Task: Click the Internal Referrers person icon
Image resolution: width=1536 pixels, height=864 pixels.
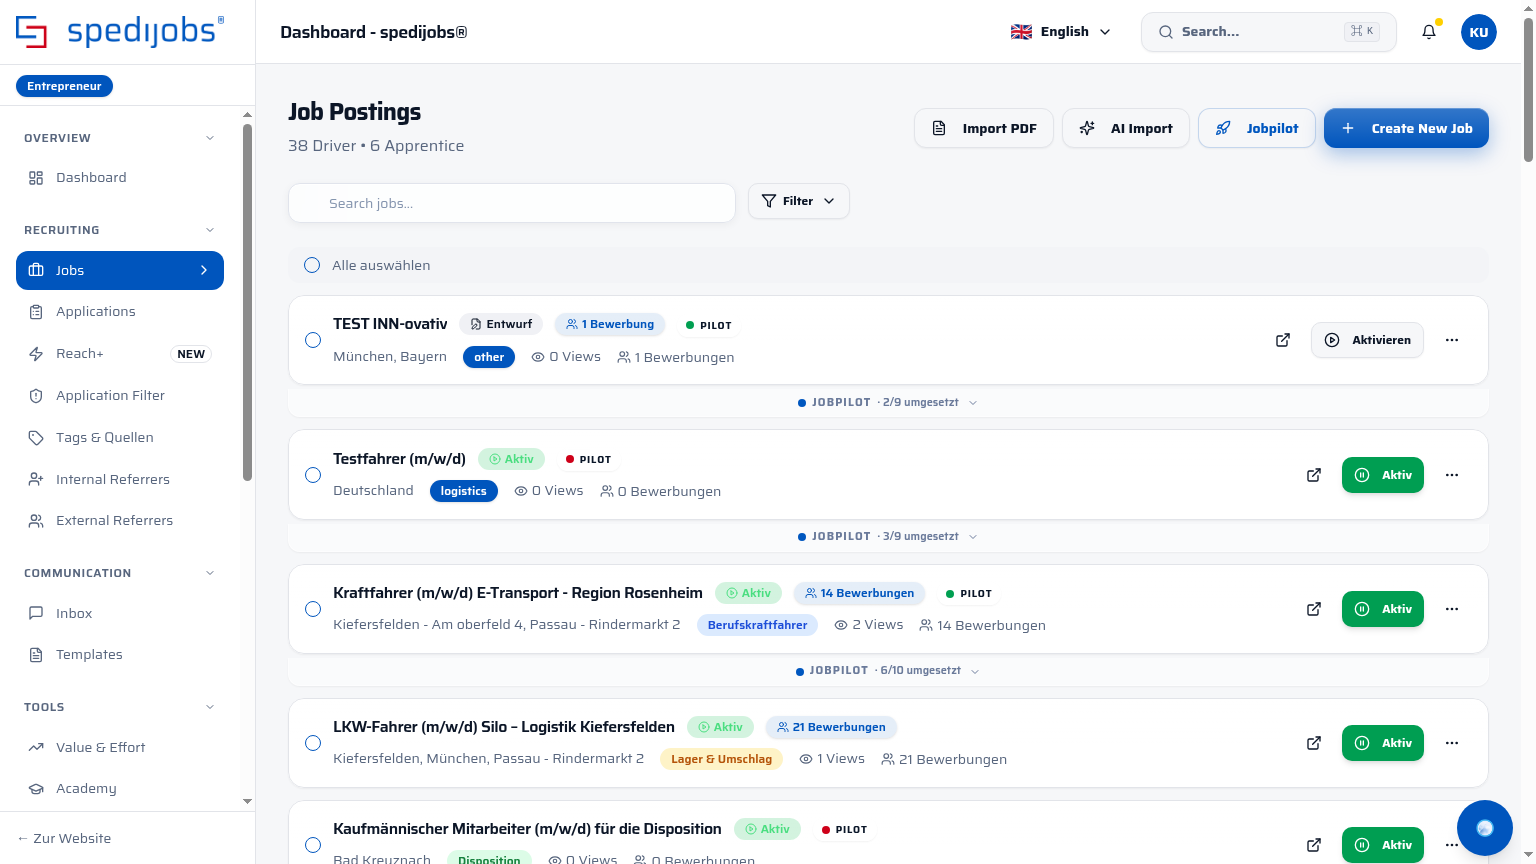Action: 36,480
